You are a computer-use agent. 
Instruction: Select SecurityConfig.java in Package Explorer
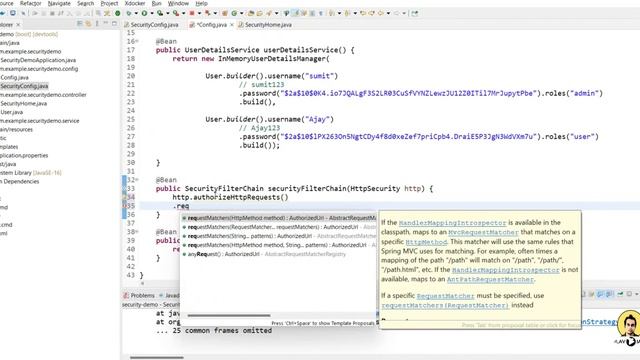click(x=24, y=86)
